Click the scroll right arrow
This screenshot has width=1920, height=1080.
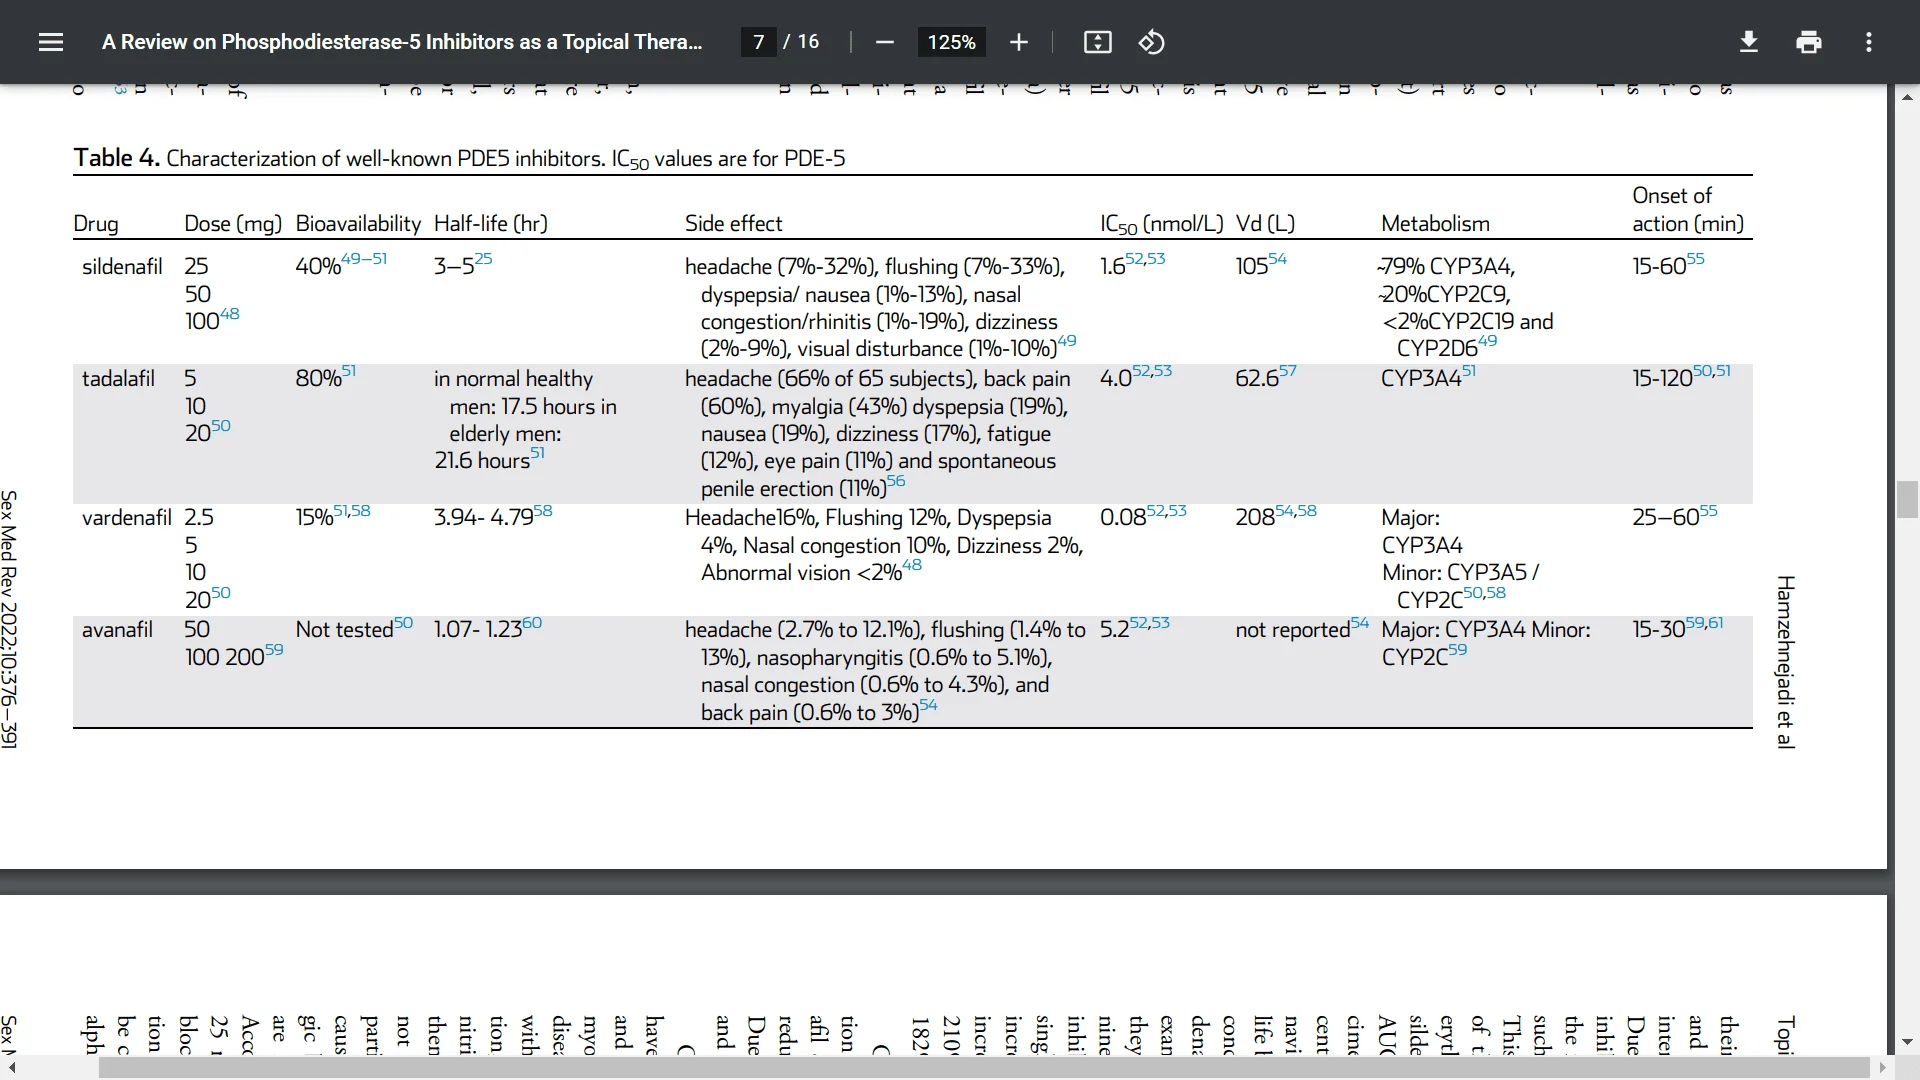(1883, 1067)
